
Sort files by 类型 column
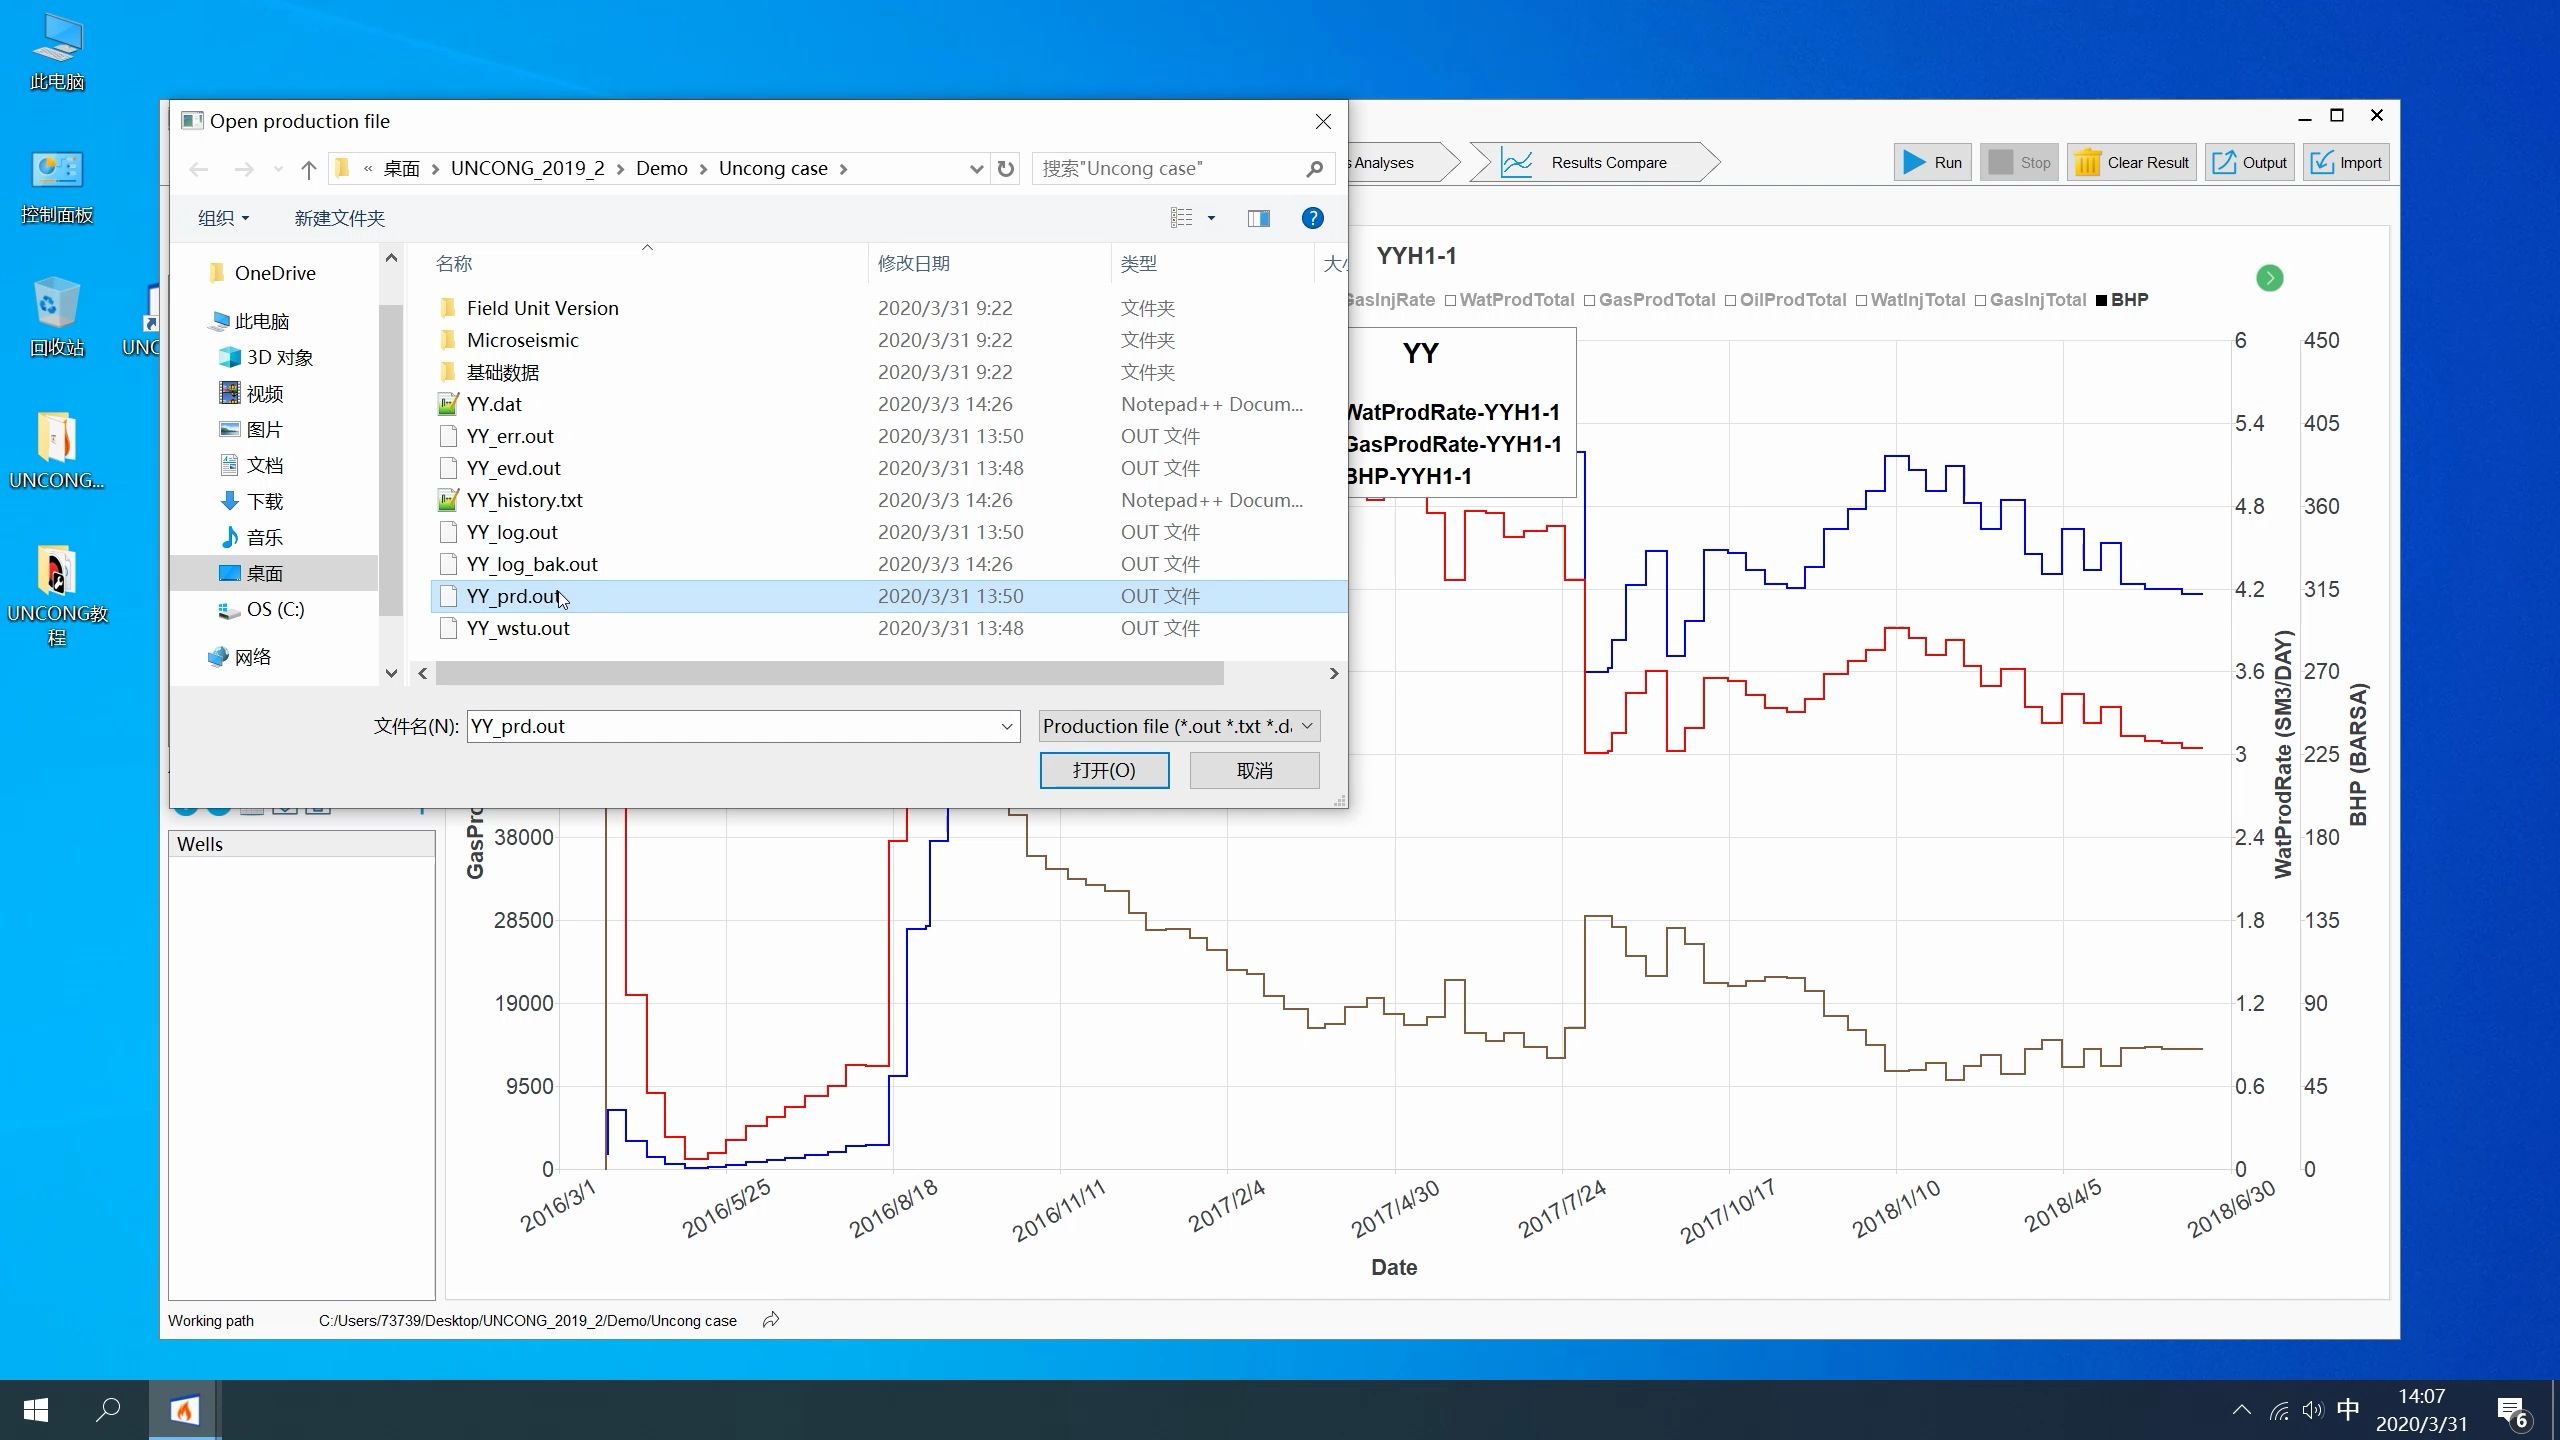[1138, 264]
